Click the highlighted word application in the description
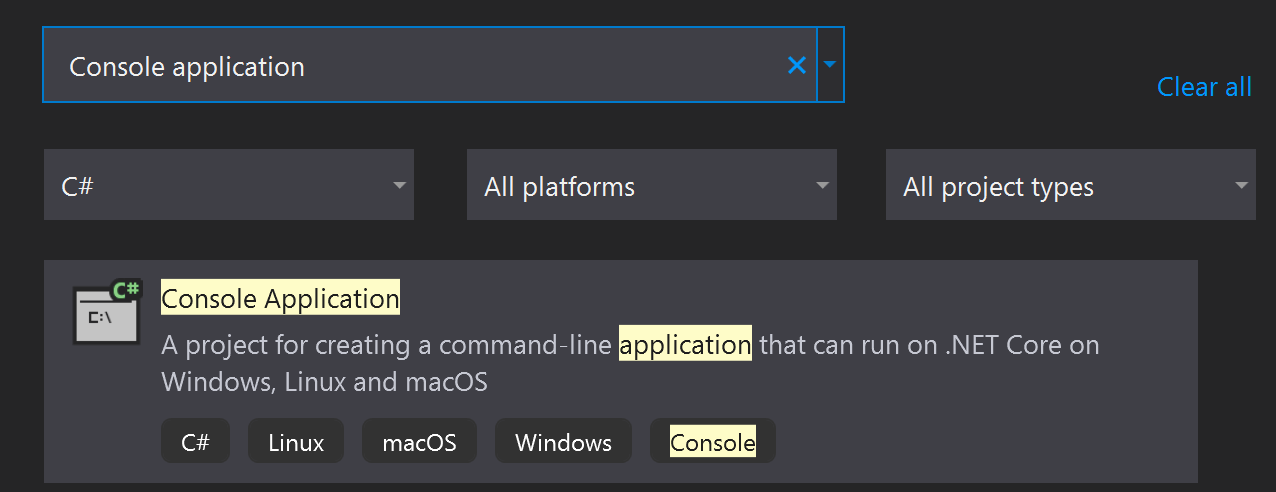 [x=685, y=345]
